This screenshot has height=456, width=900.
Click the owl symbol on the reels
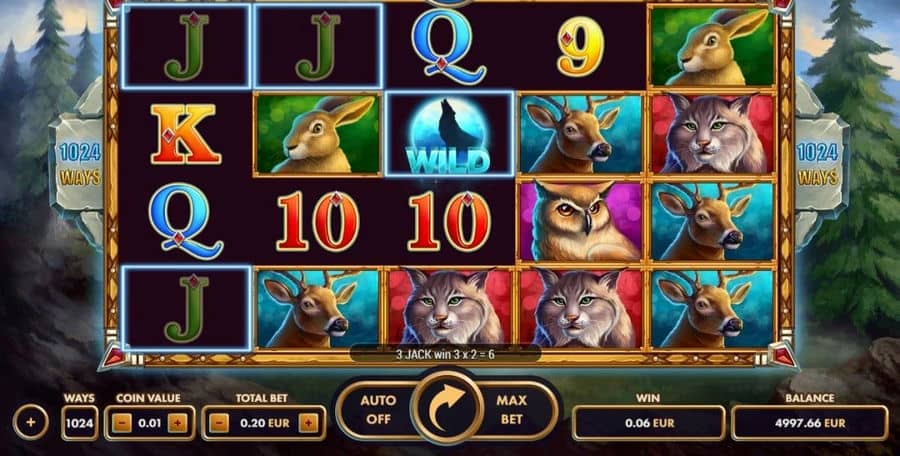click(x=581, y=221)
